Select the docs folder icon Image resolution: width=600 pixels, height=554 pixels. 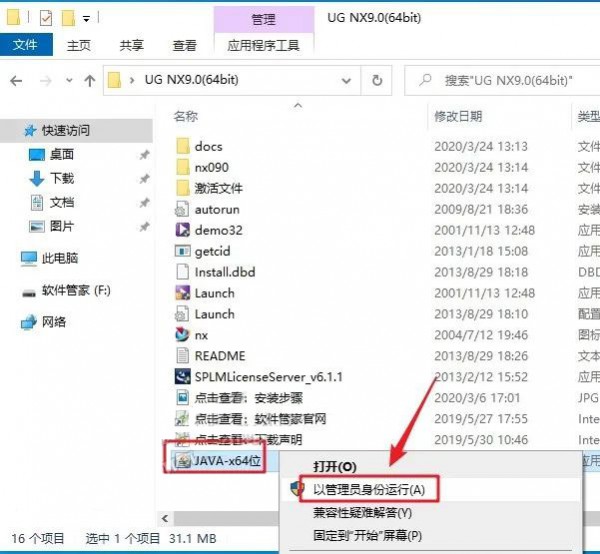click(x=183, y=146)
